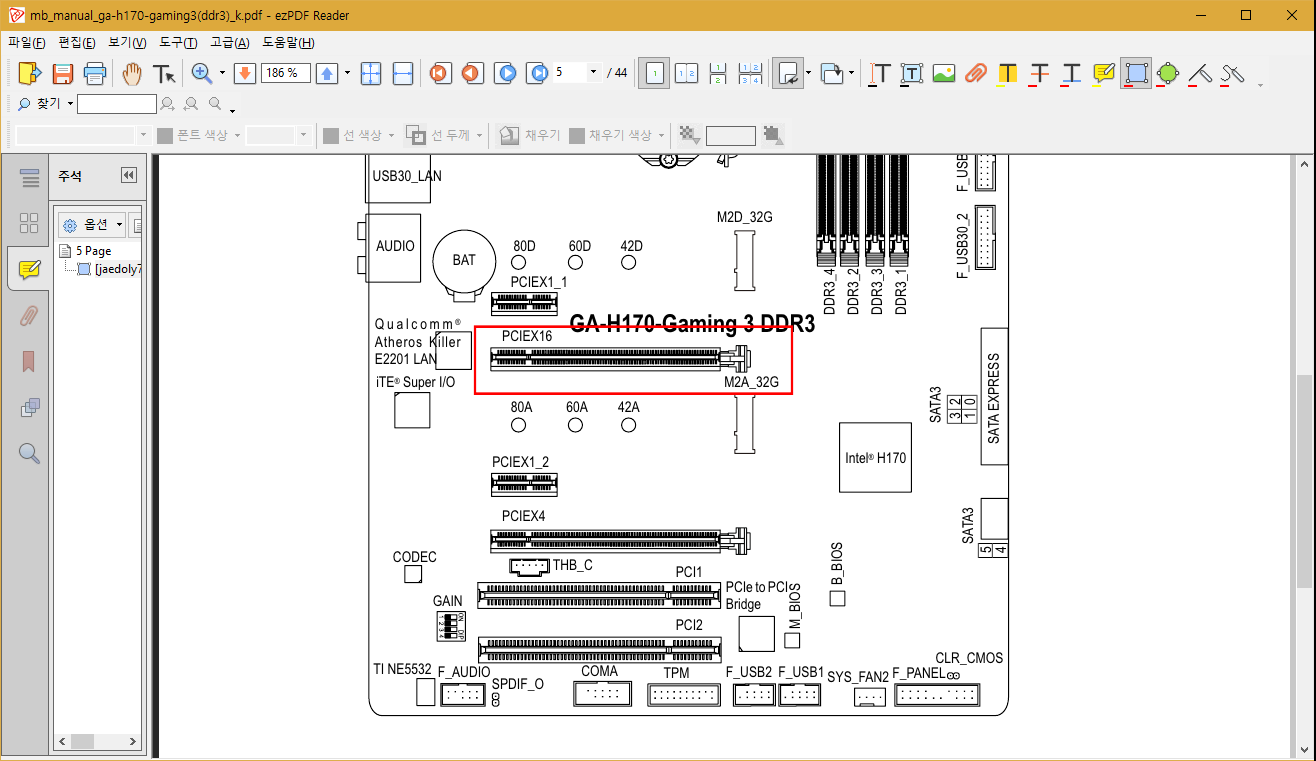Open the comments tab in the sidebar
The height and width of the screenshot is (761, 1316).
pyautogui.click(x=29, y=269)
